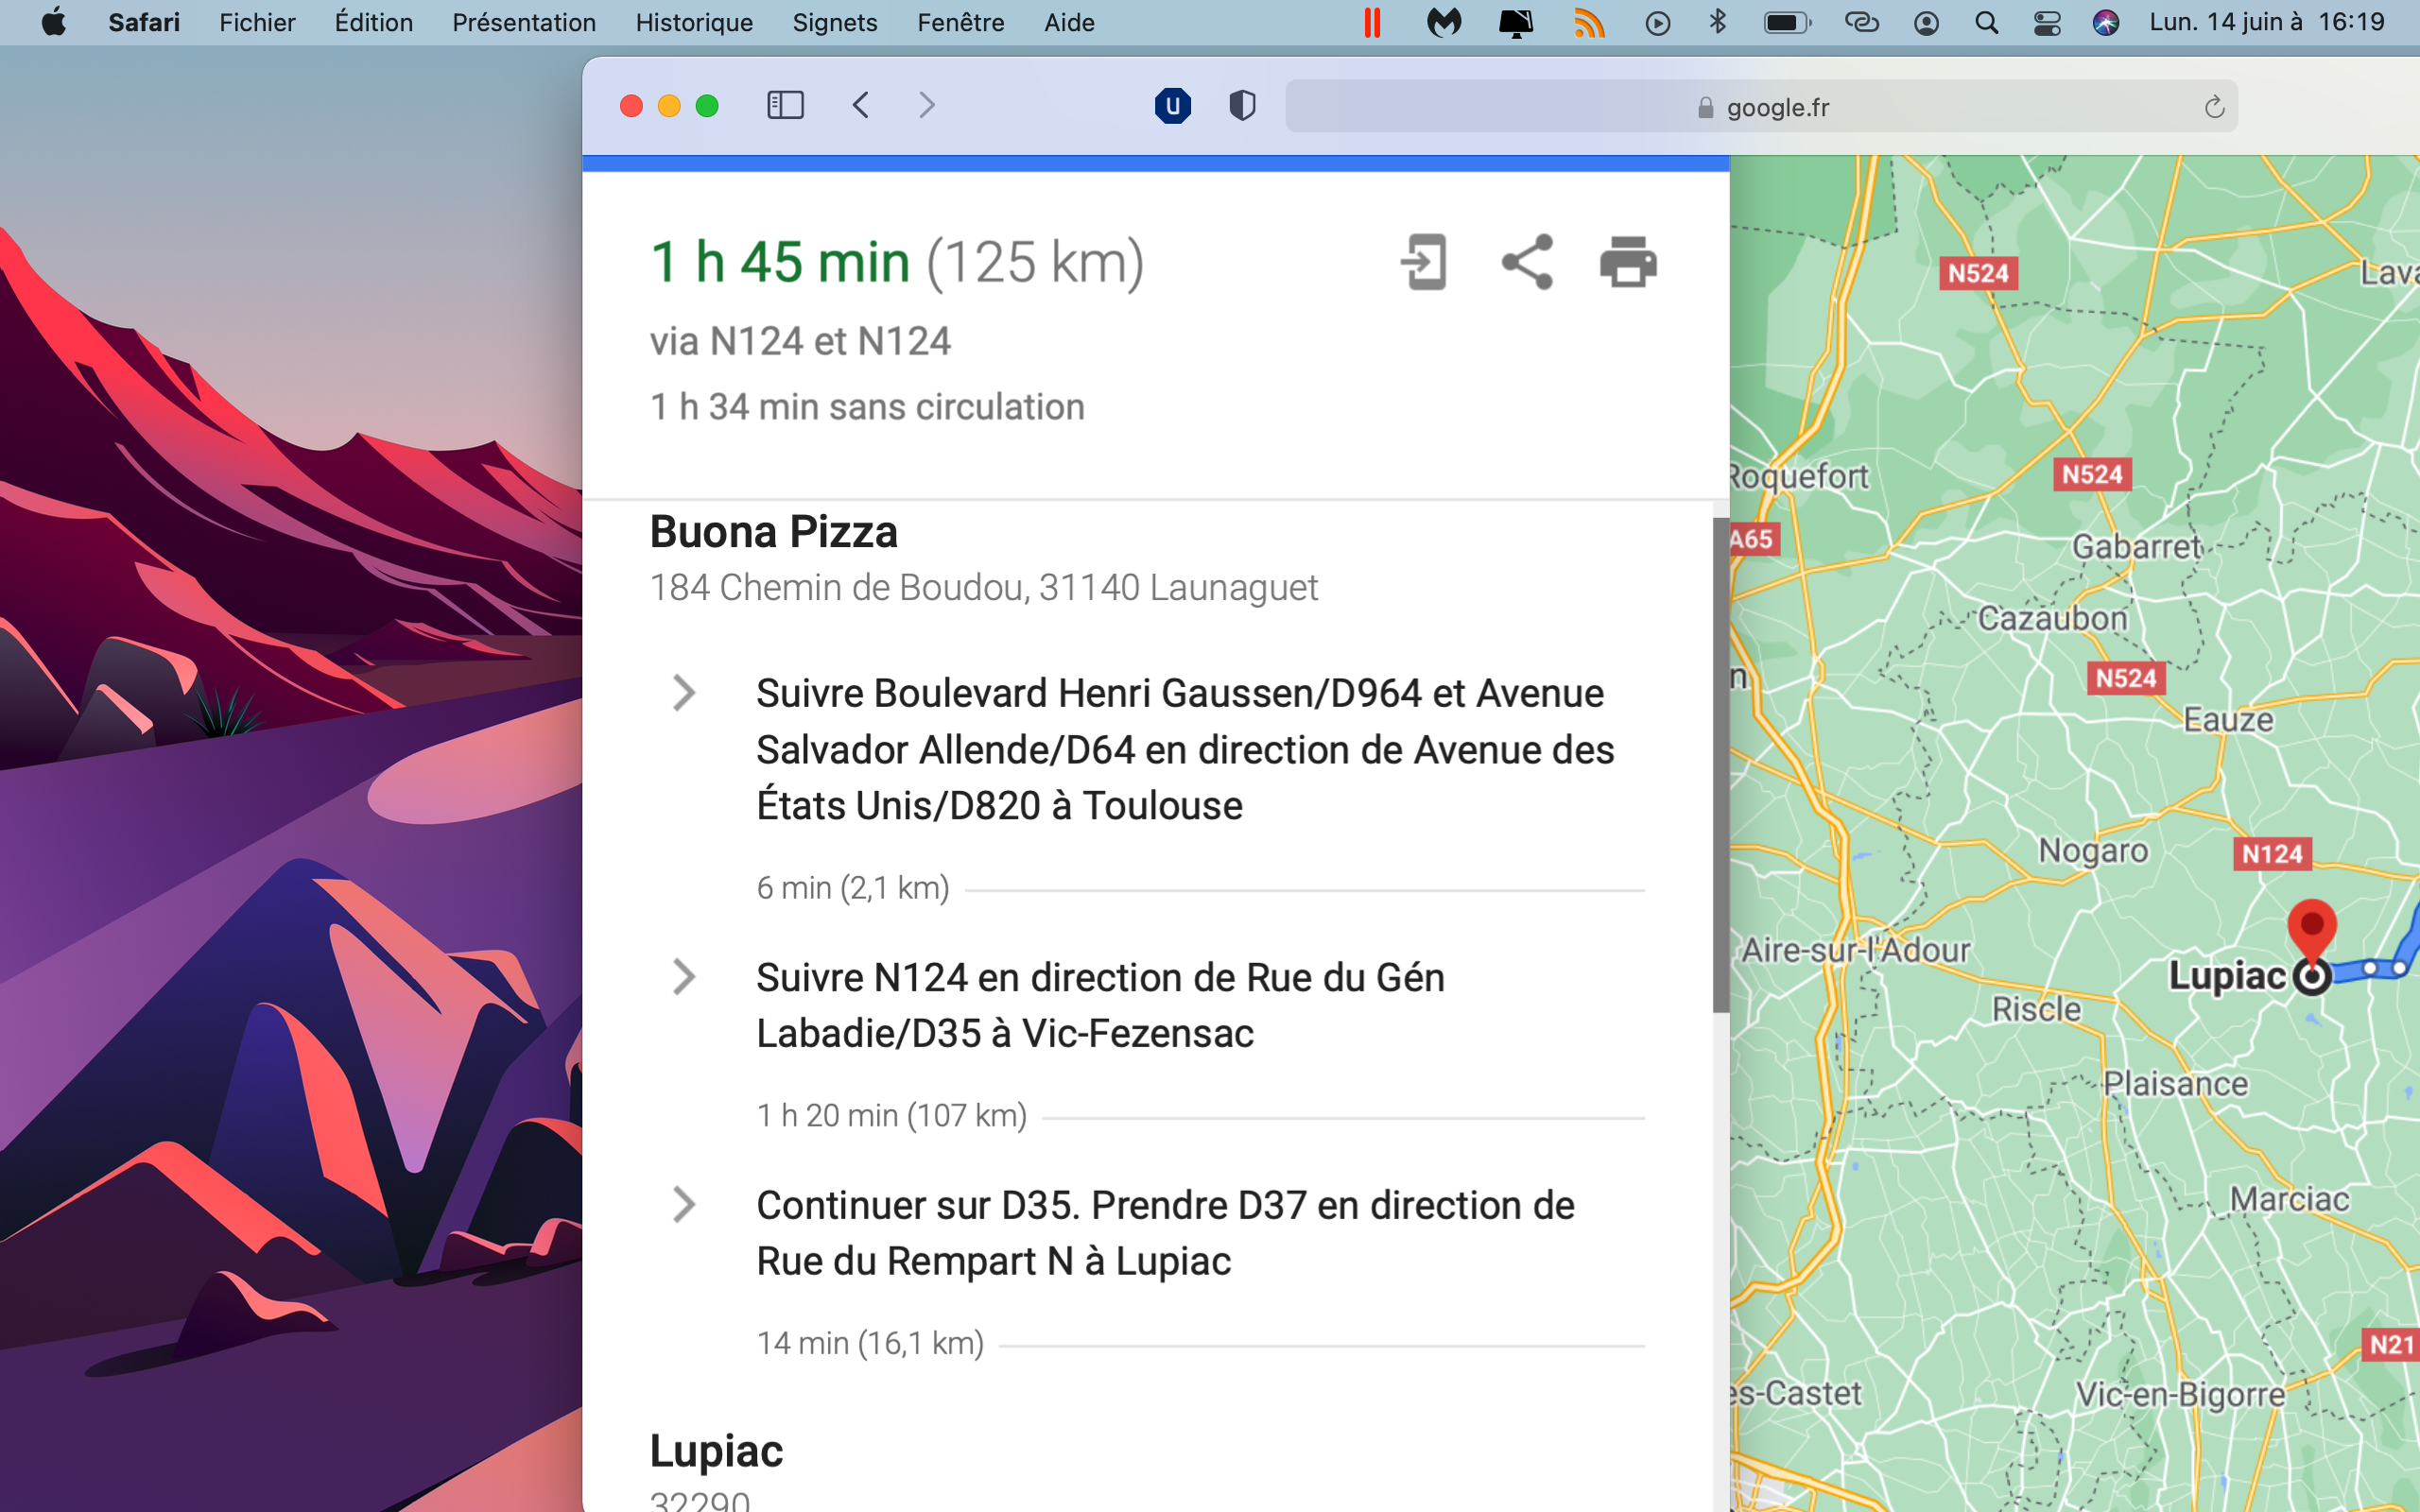Click the 184 Chemin de Boudou address
The image size is (2420, 1512).
tap(984, 587)
